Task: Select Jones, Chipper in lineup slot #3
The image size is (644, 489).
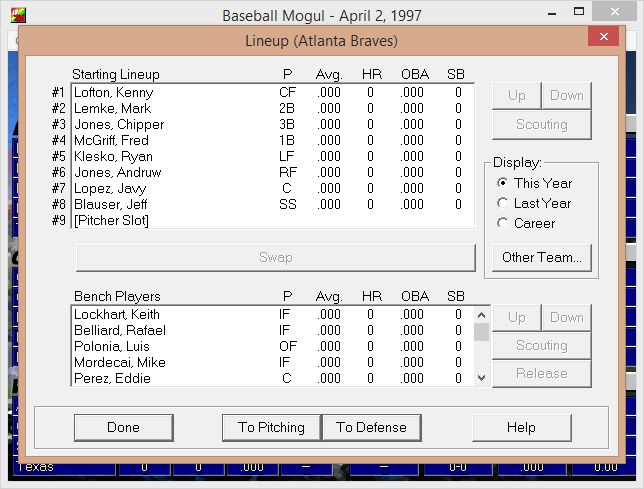Action: [x=273, y=124]
